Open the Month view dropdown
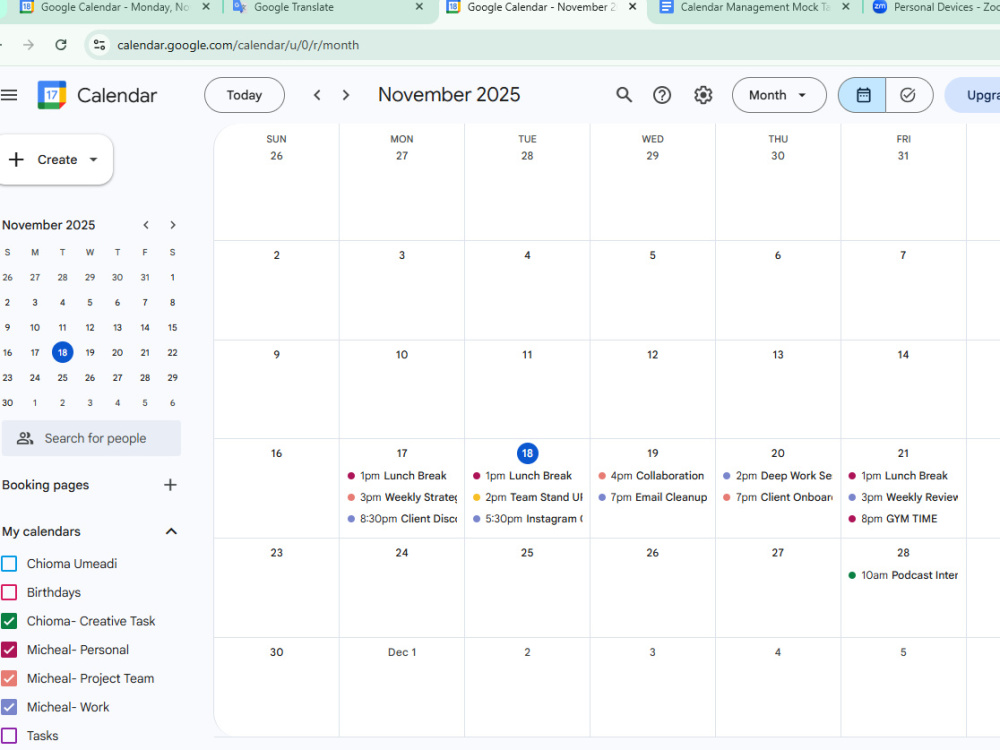The image size is (1000, 750). [779, 95]
